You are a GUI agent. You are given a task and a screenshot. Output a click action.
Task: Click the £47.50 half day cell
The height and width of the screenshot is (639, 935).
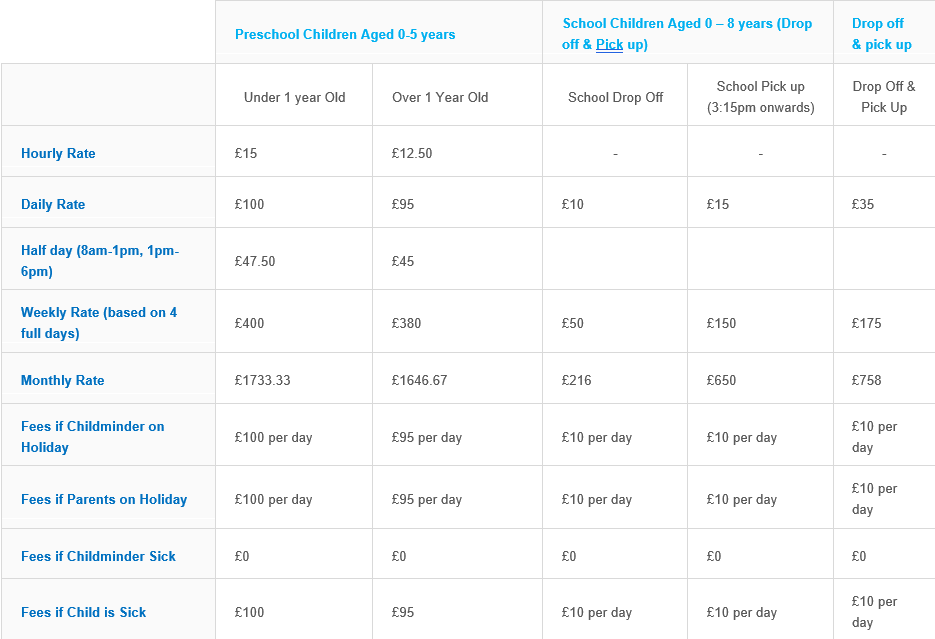coord(255,262)
